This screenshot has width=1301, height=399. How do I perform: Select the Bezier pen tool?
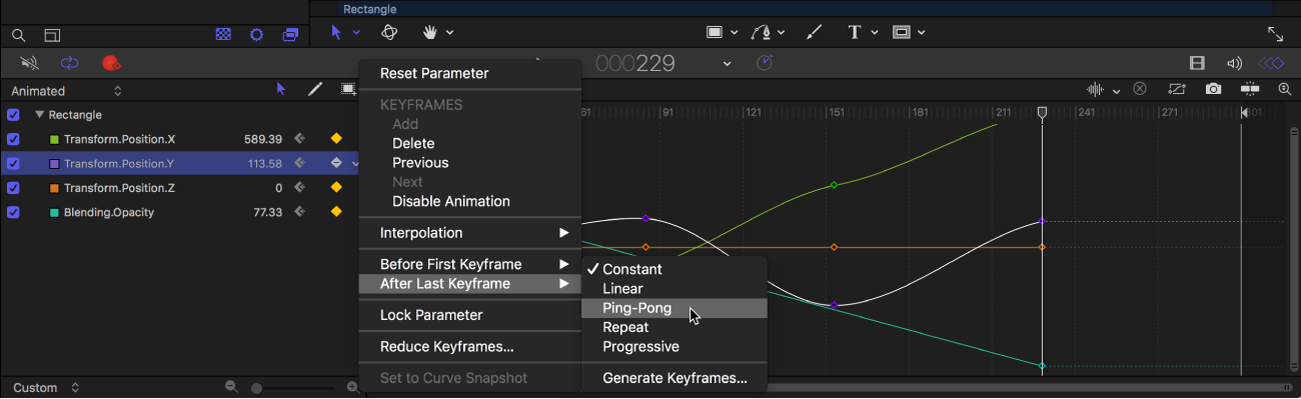pos(762,32)
